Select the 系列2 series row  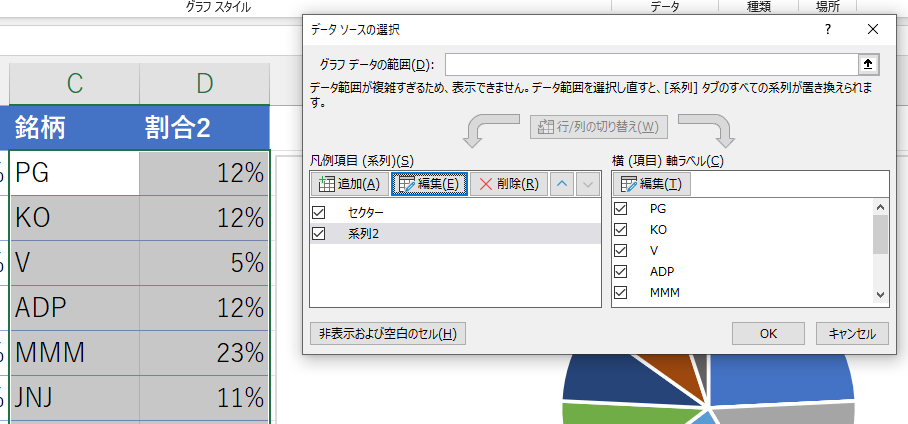pyautogui.click(x=455, y=233)
